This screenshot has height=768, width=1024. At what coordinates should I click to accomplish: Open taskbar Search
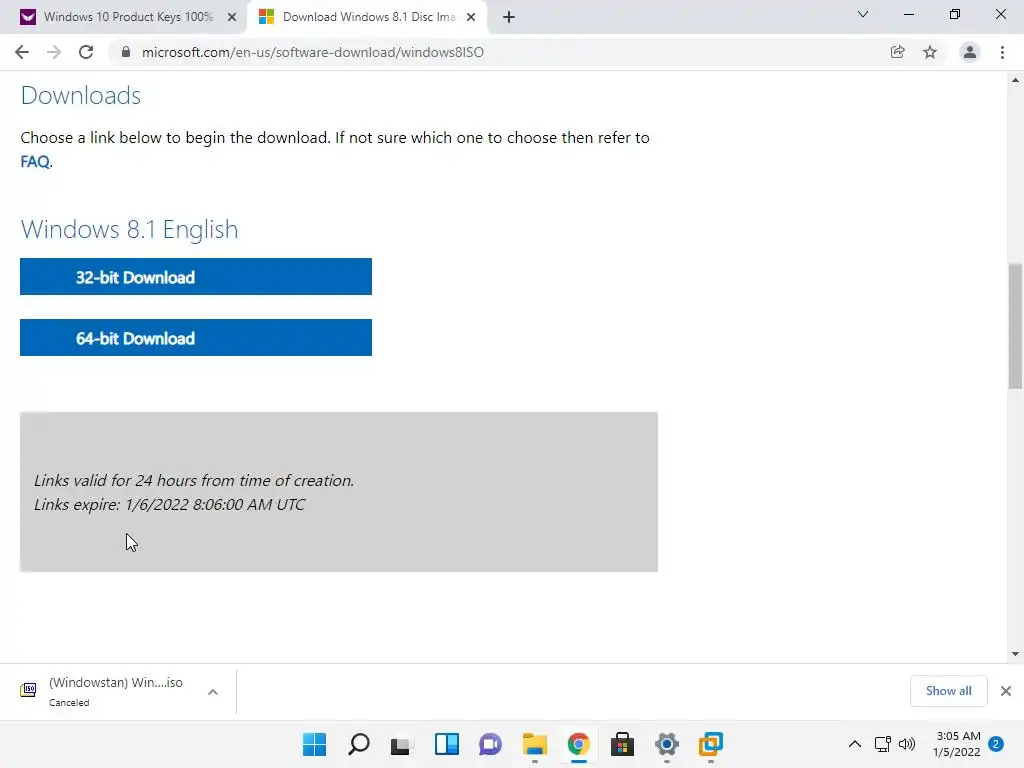pyautogui.click(x=359, y=744)
